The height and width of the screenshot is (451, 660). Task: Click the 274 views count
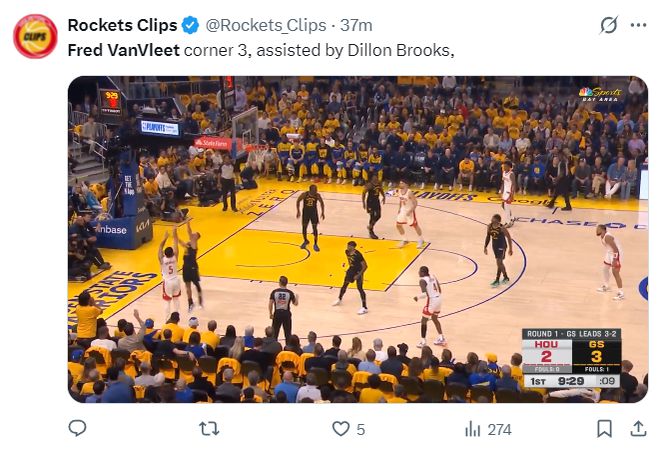pyautogui.click(x=499, y=429)
